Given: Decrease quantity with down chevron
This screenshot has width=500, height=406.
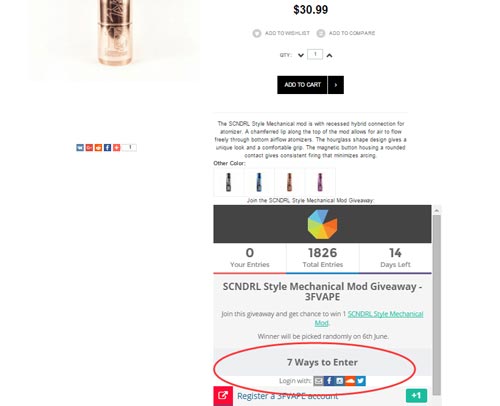Looking at the screenshot, I should [301, 55].
